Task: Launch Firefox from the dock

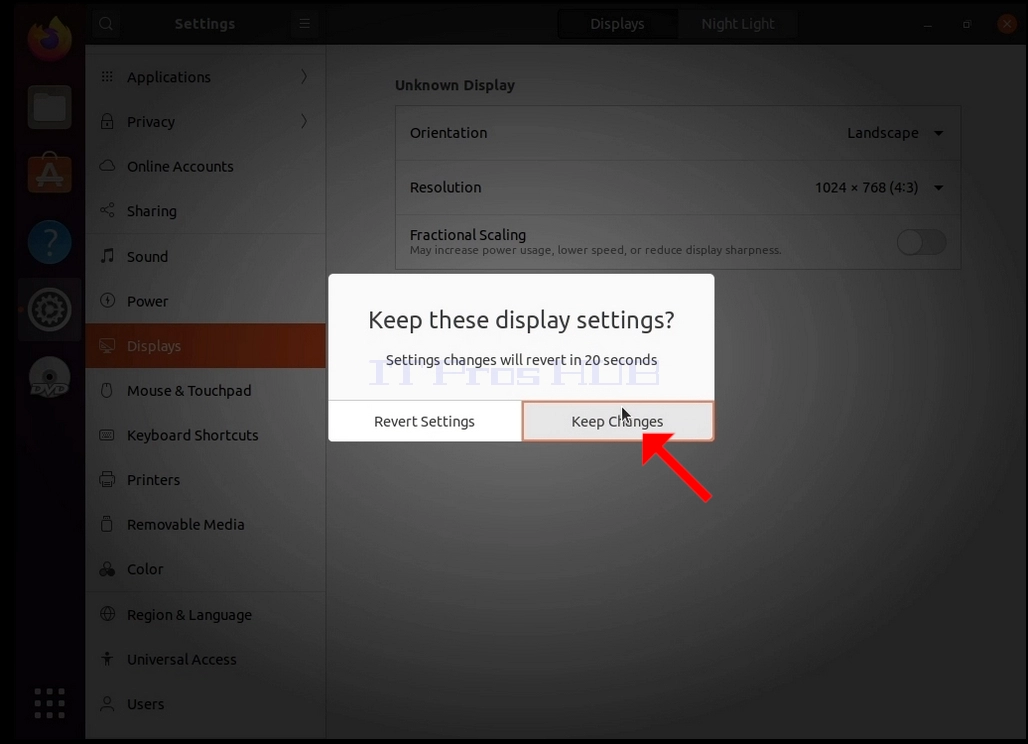Action: tap(50, 39)
